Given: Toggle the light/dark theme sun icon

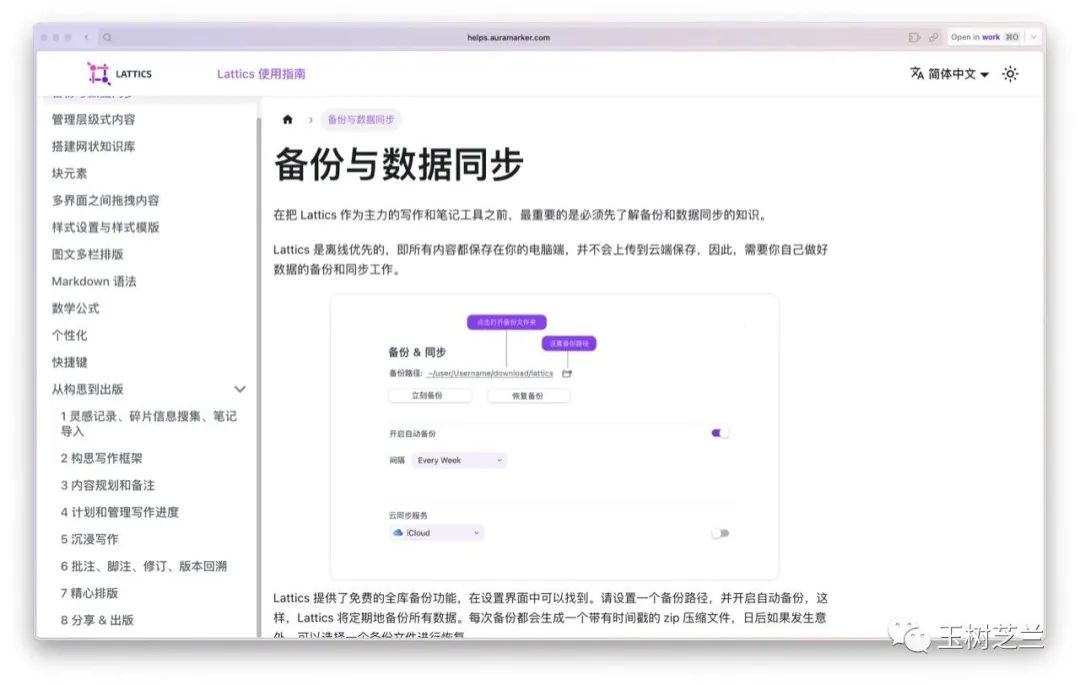Looking at the screenshot, I should coord(1010,74).
